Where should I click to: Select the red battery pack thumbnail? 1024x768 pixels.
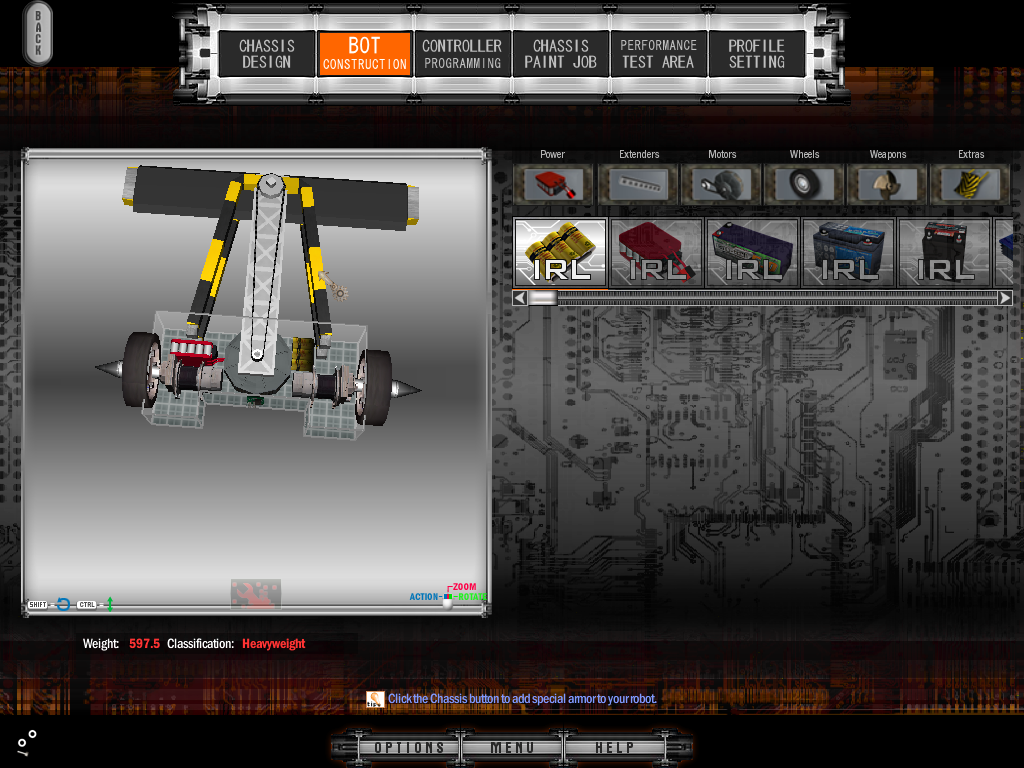(x=656, y=253)
